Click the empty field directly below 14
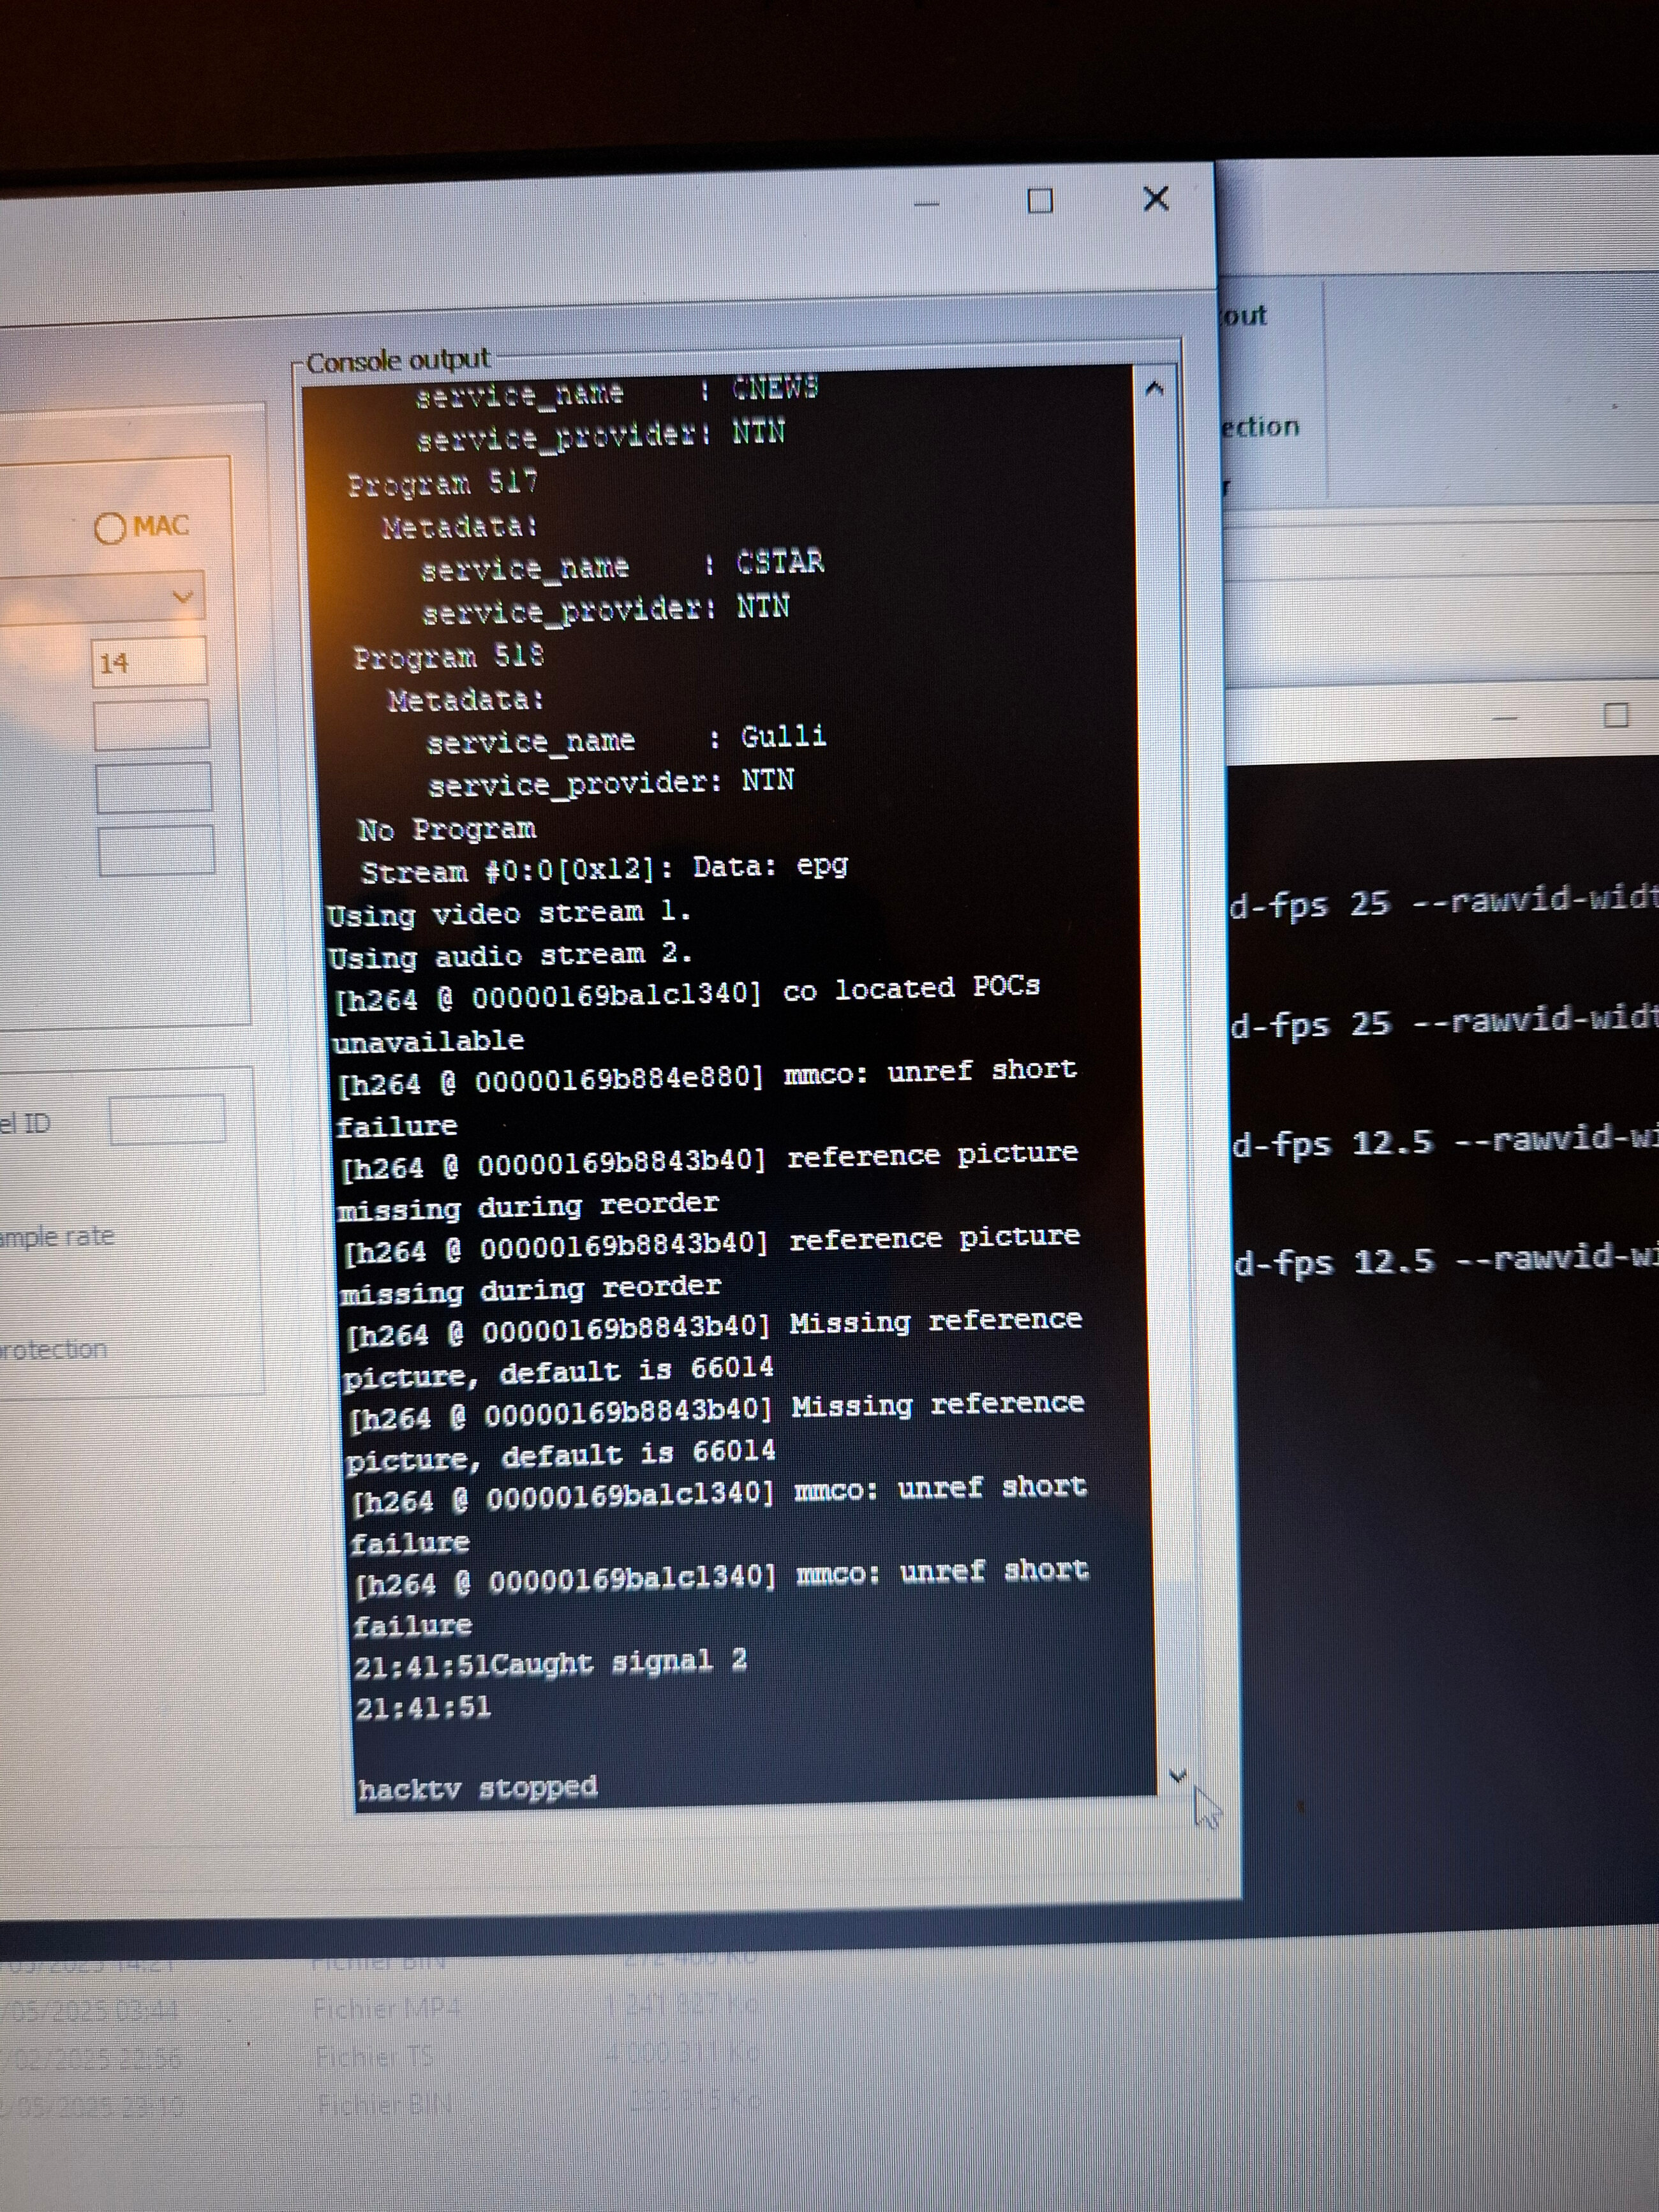Screen dimensions: 1659x2212 click(x=152, y=724)
